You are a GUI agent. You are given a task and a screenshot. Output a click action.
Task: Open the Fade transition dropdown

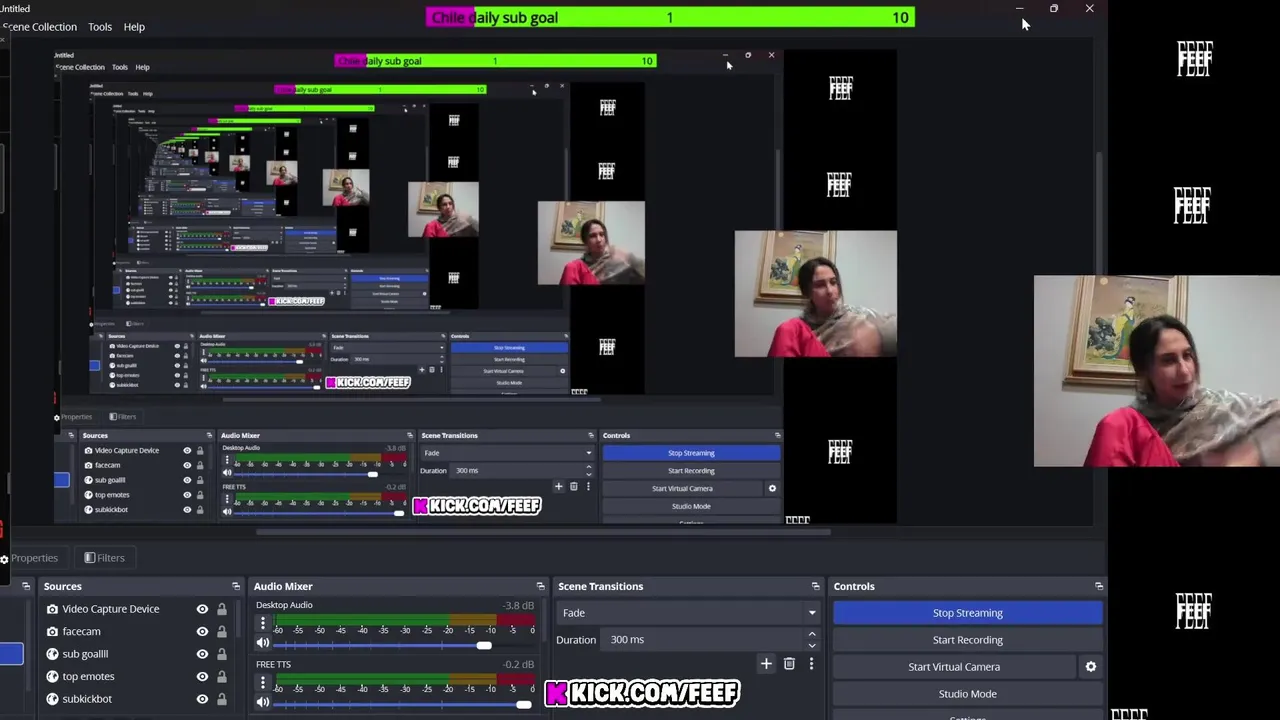(x=688, y=613)
